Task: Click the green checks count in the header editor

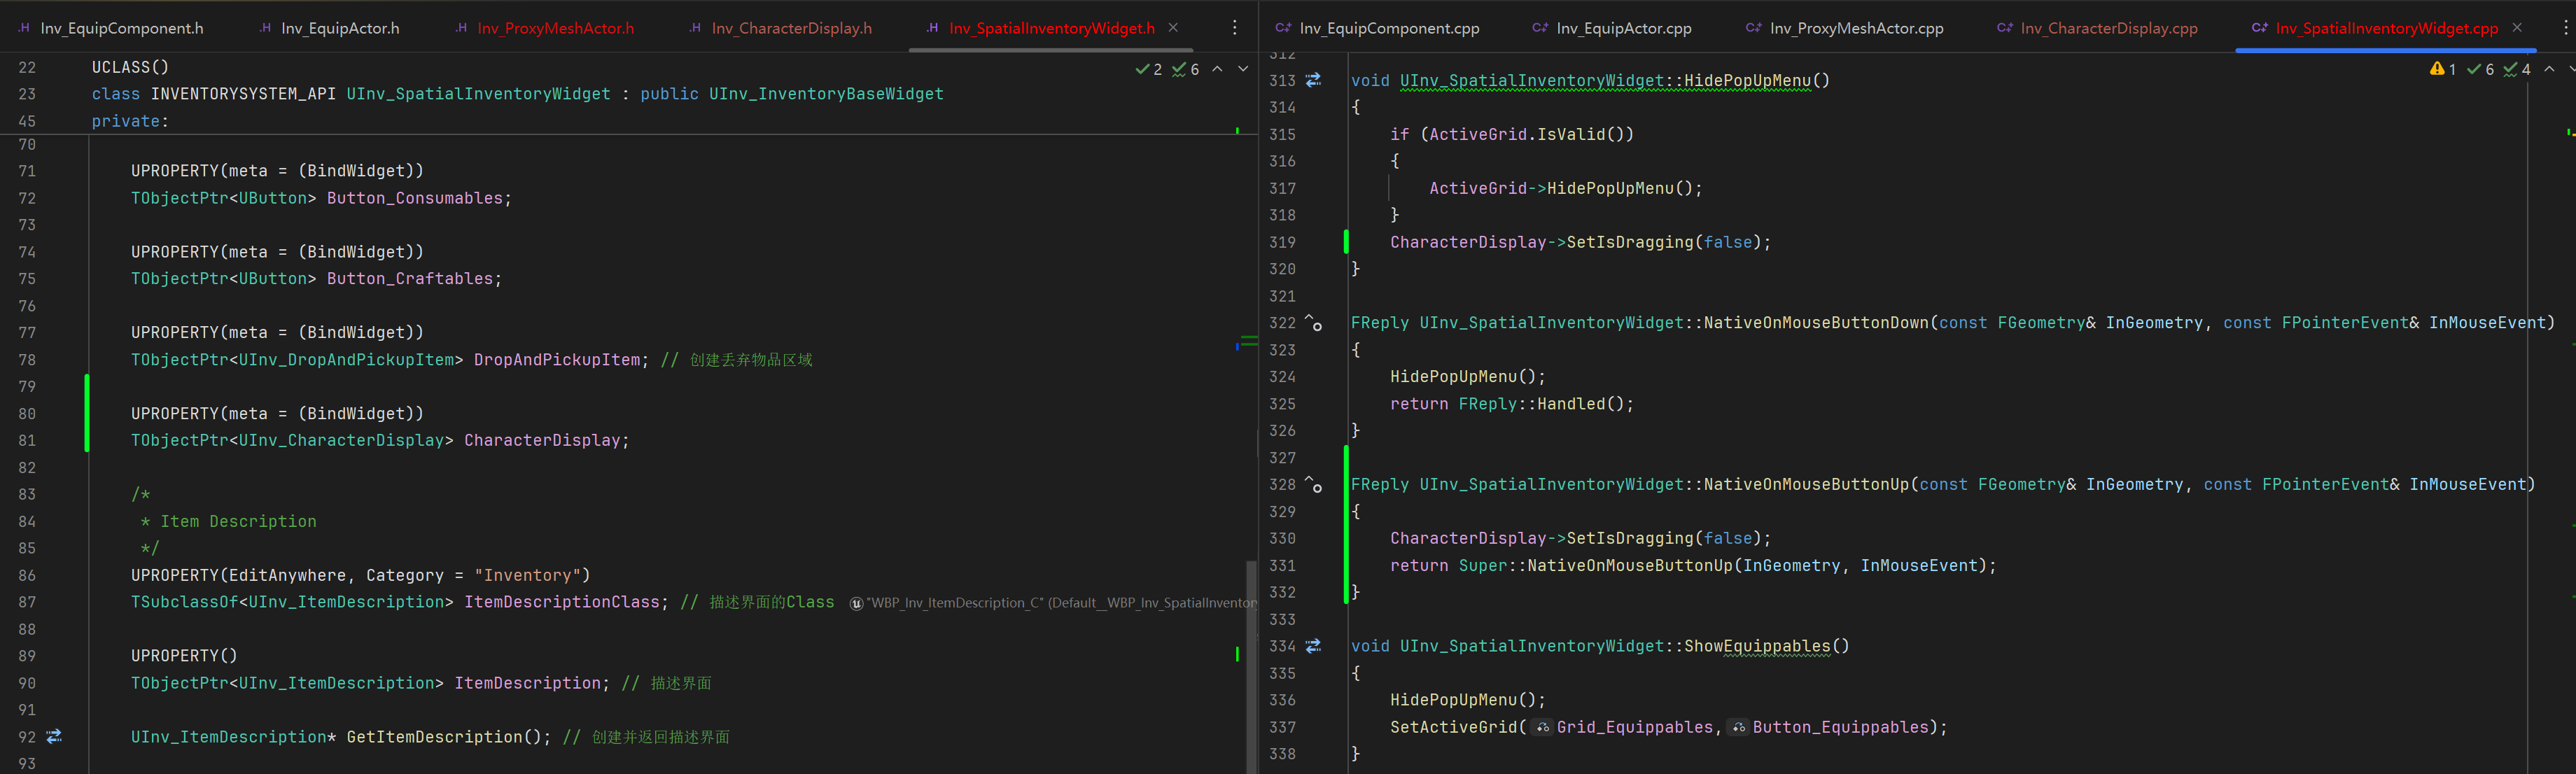Action: [1149, 69]
